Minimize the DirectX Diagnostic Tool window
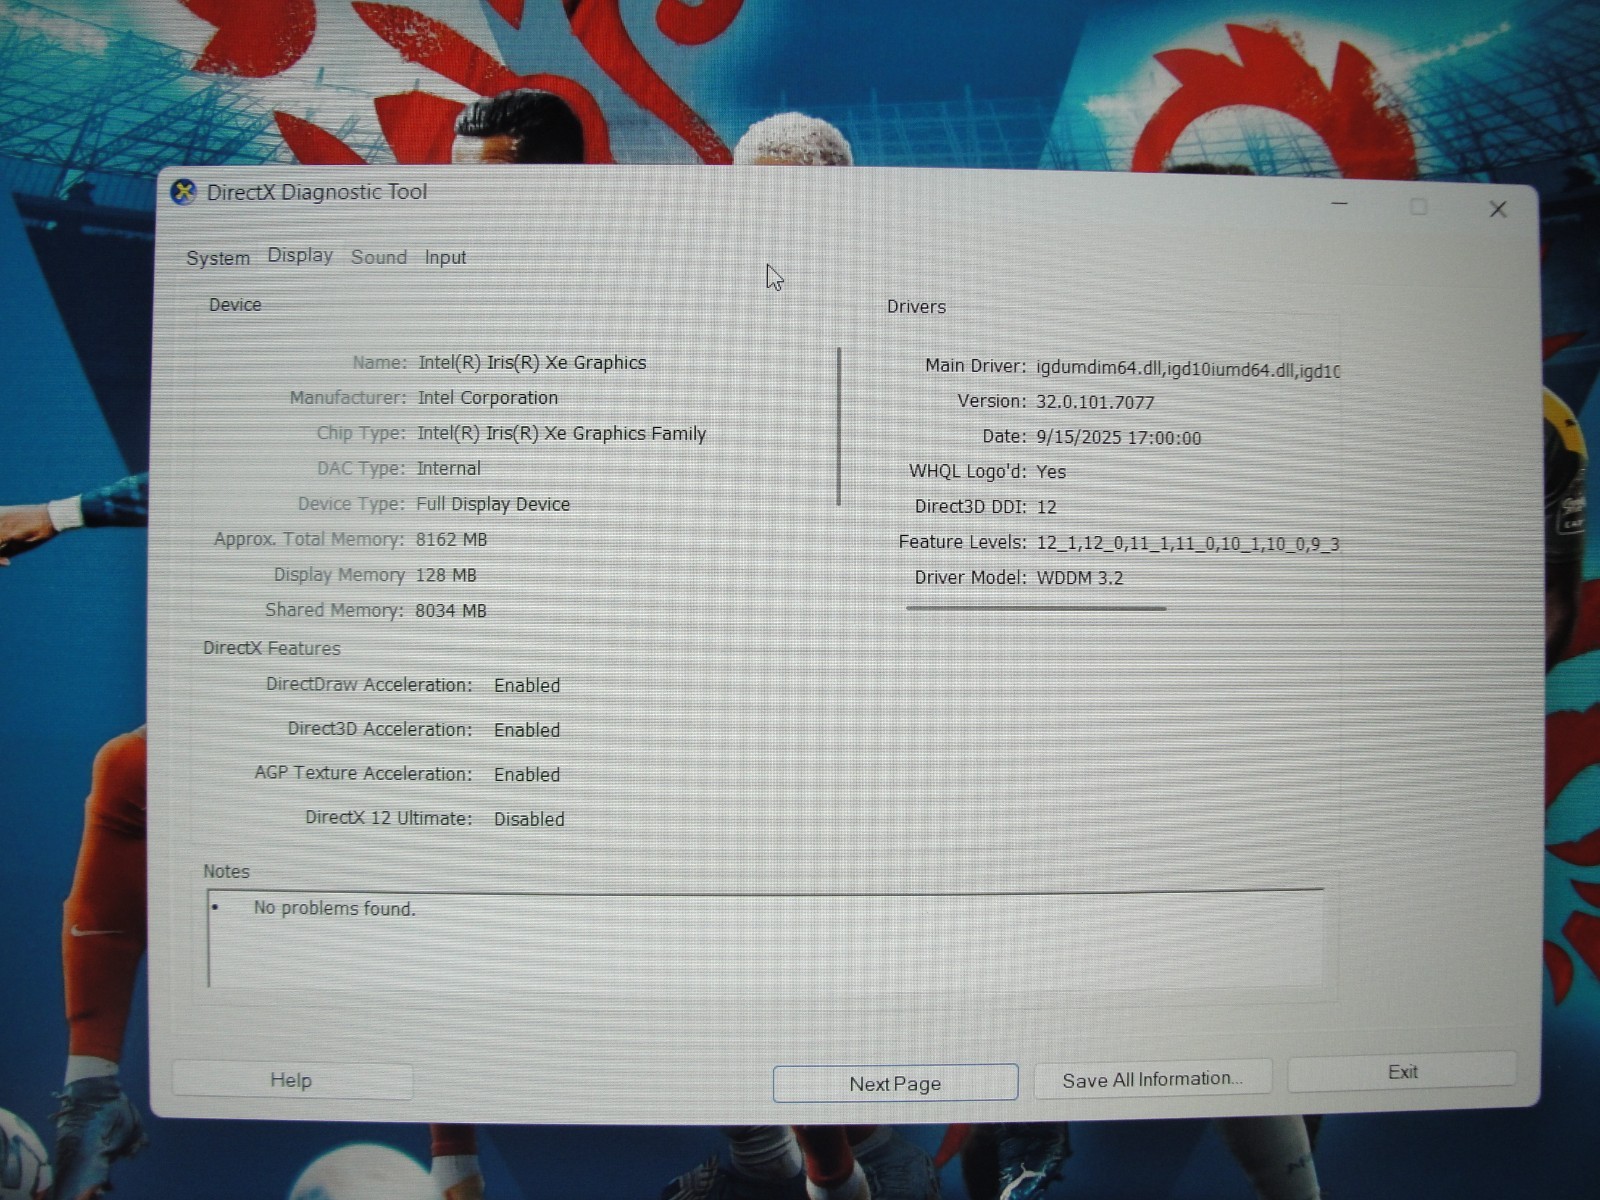This screenshot has width=1600, height=1200. point(1340,204)
